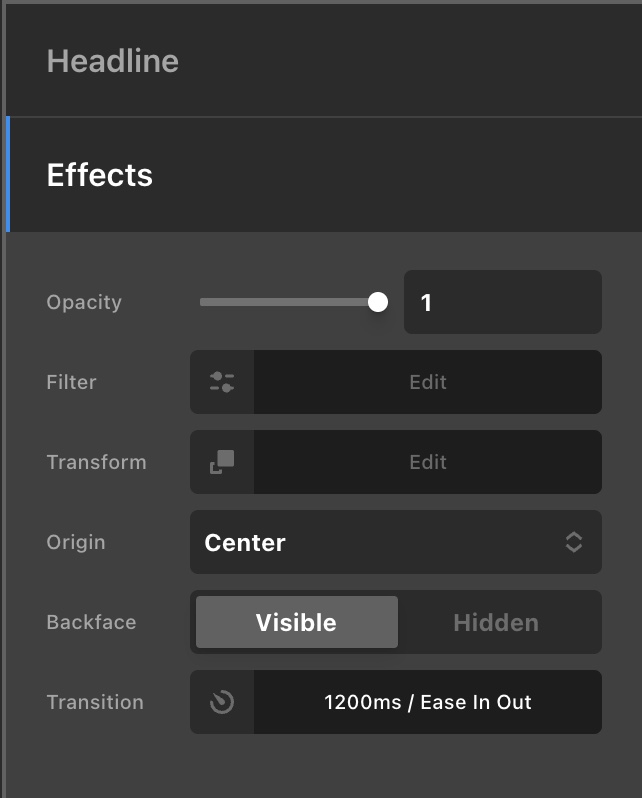The image size is (642, 798).
Task: Open the 1200ms Ease In Out transition
Action: [x=428, y=702]
